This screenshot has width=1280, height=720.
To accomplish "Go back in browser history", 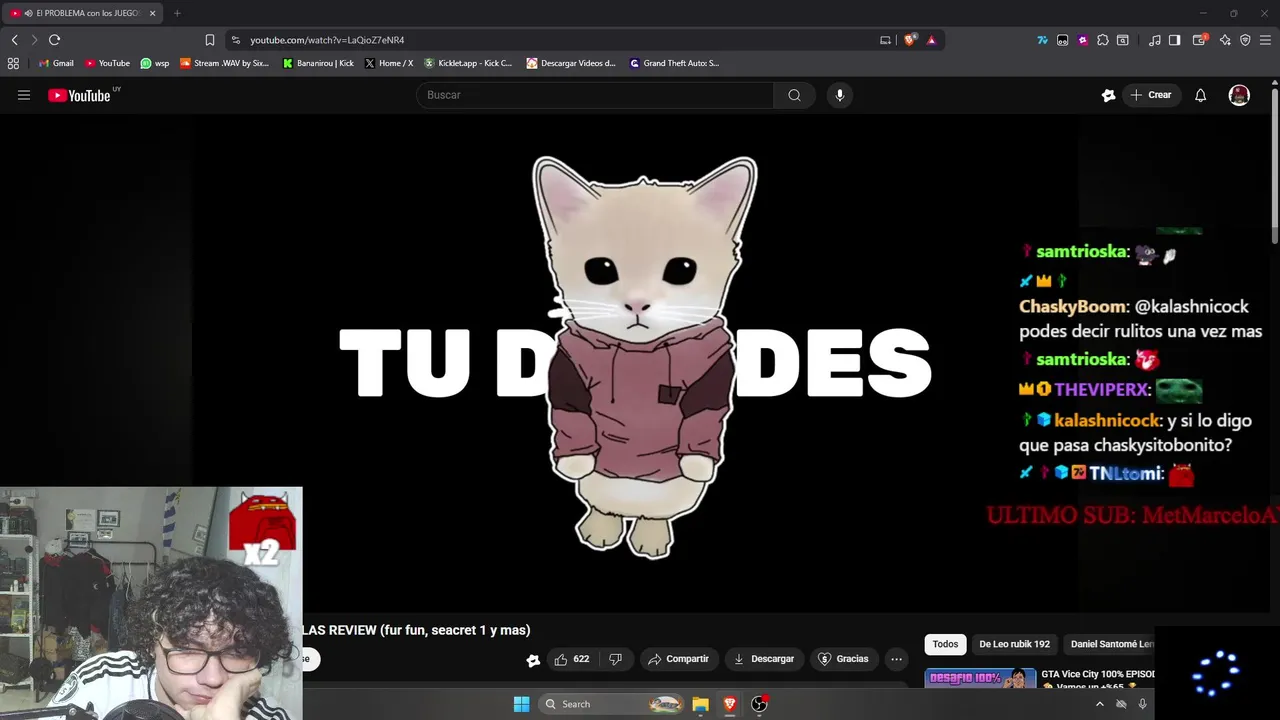I will pyautogui.click(x=14, y=40).
